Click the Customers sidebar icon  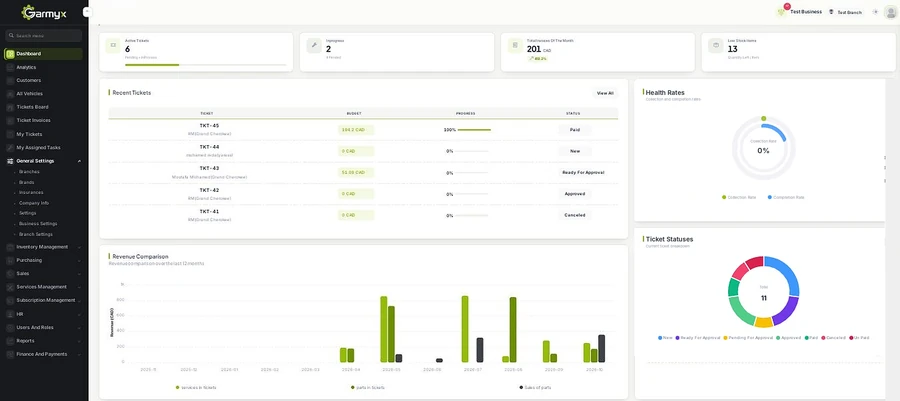click(x=10, y=80)
